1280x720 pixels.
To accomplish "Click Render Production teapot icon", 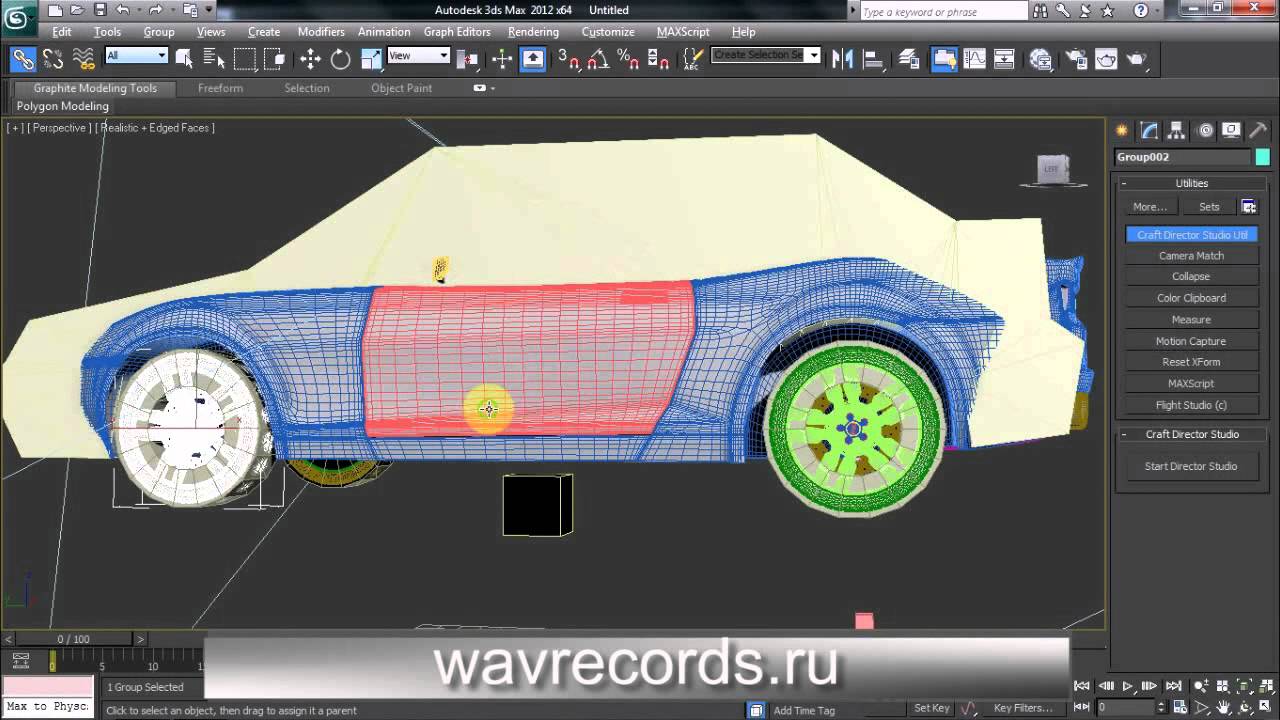I will click(x=1137, y=59).
